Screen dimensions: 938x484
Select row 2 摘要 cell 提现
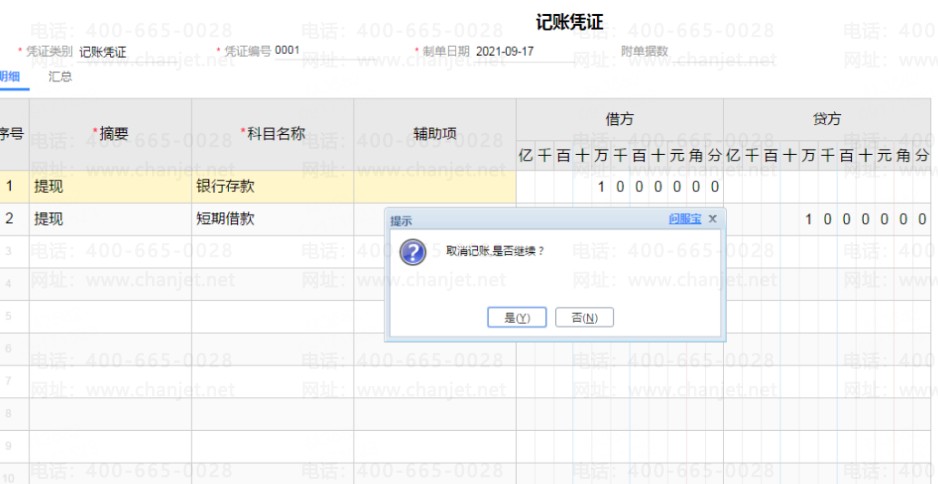111,219
